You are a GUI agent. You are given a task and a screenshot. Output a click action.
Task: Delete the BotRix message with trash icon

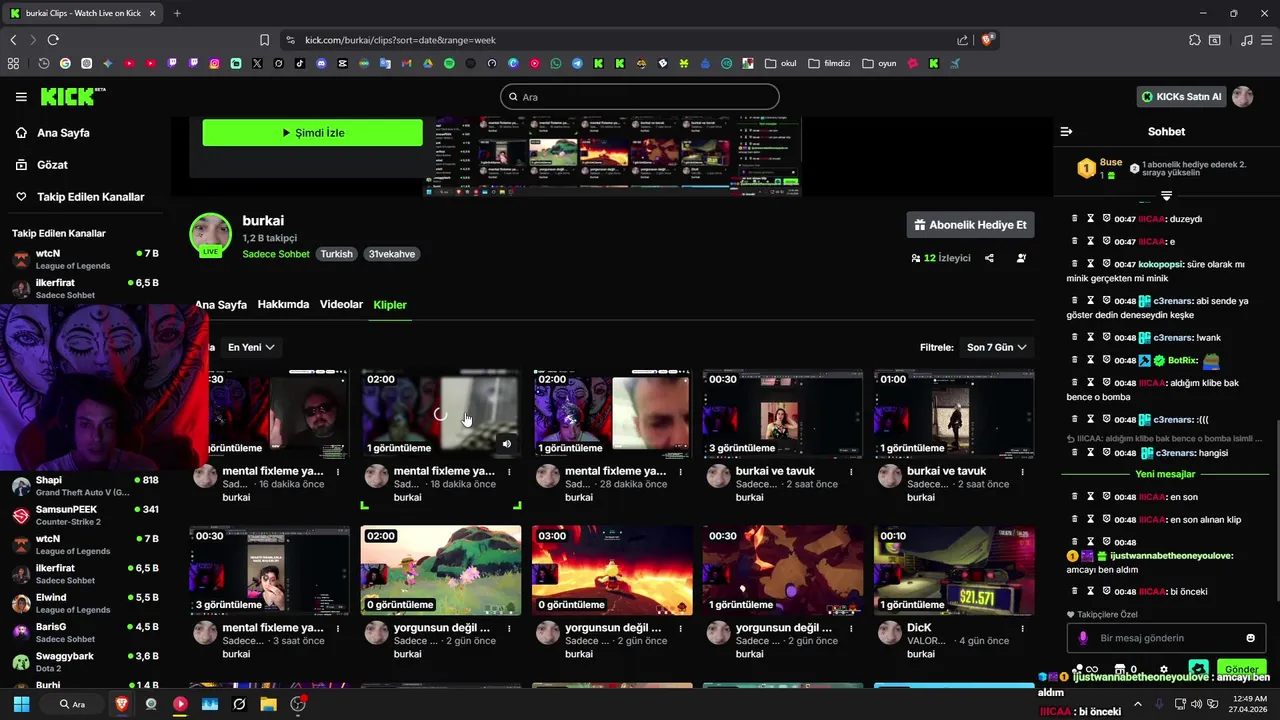[x=1075, y=360]
